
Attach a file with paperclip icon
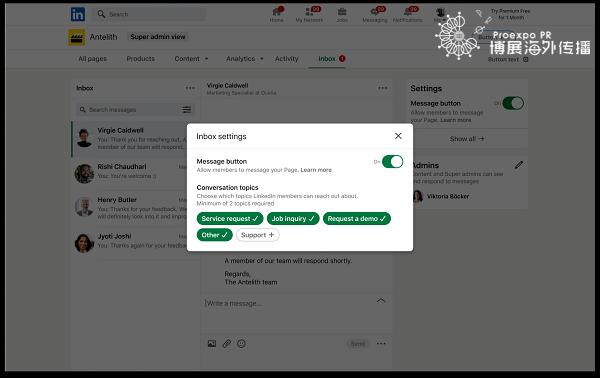point(227,344)
